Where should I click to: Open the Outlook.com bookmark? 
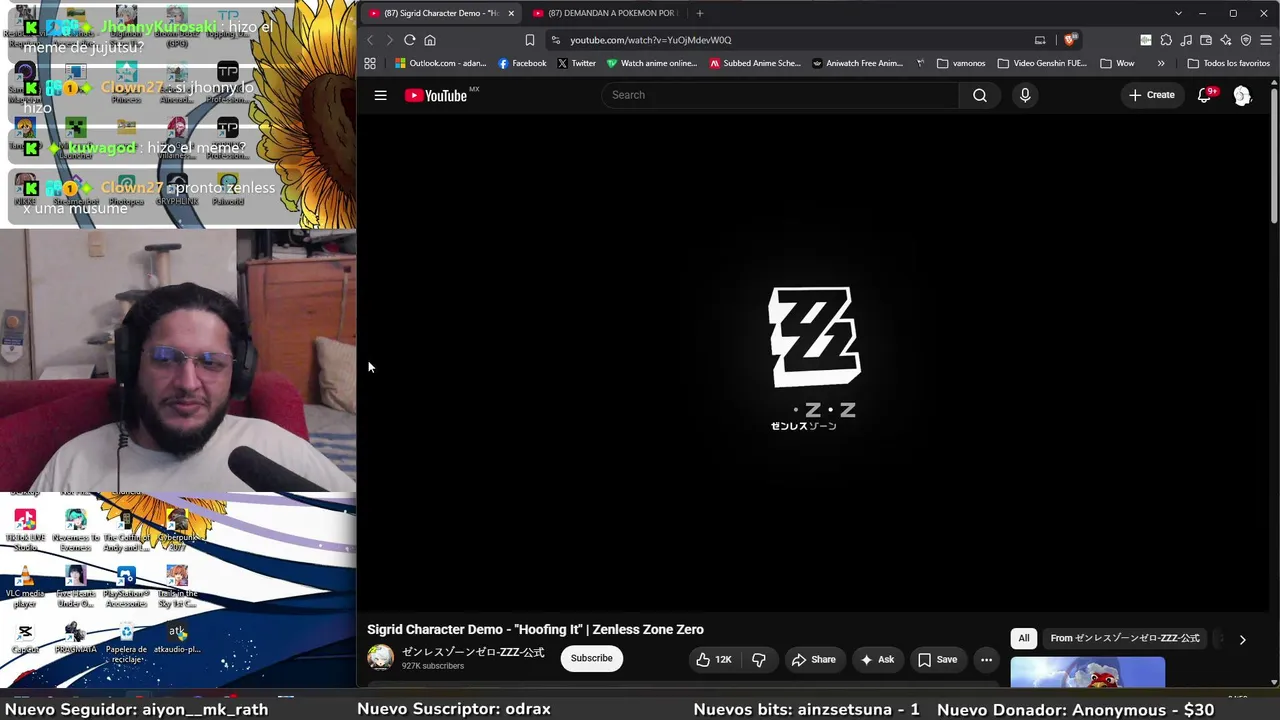click(441, 63)
